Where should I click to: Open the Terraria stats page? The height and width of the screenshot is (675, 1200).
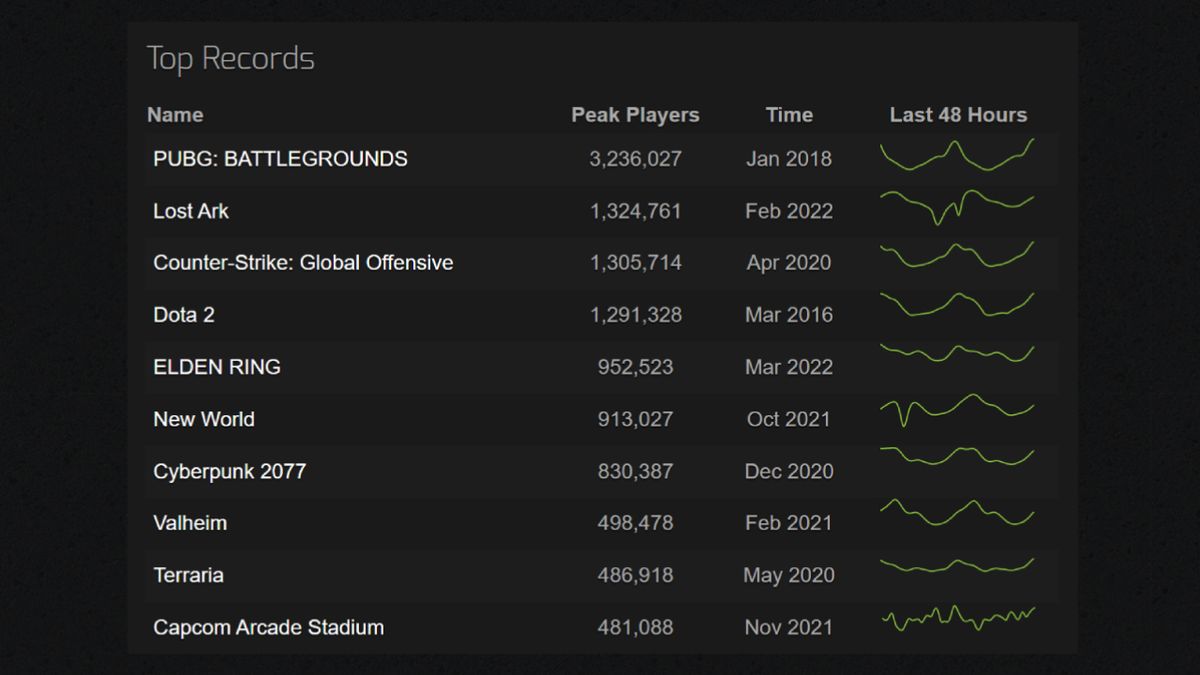(186, 575)
